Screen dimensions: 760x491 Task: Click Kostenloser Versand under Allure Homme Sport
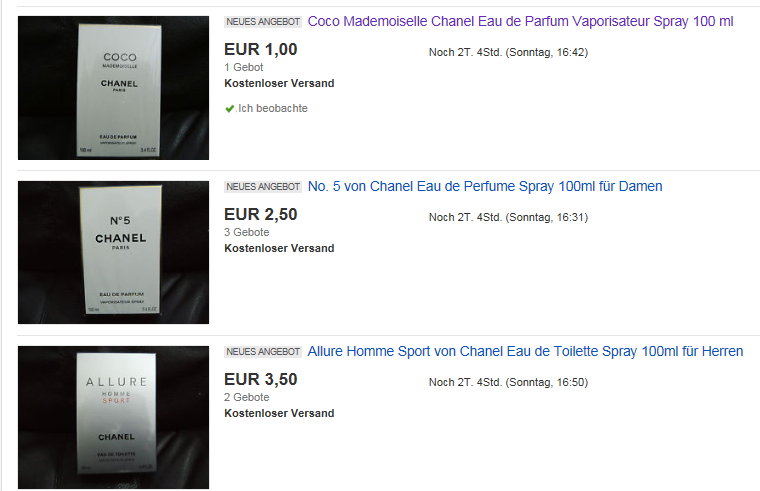pyautogui.click(x=279, y=413)
